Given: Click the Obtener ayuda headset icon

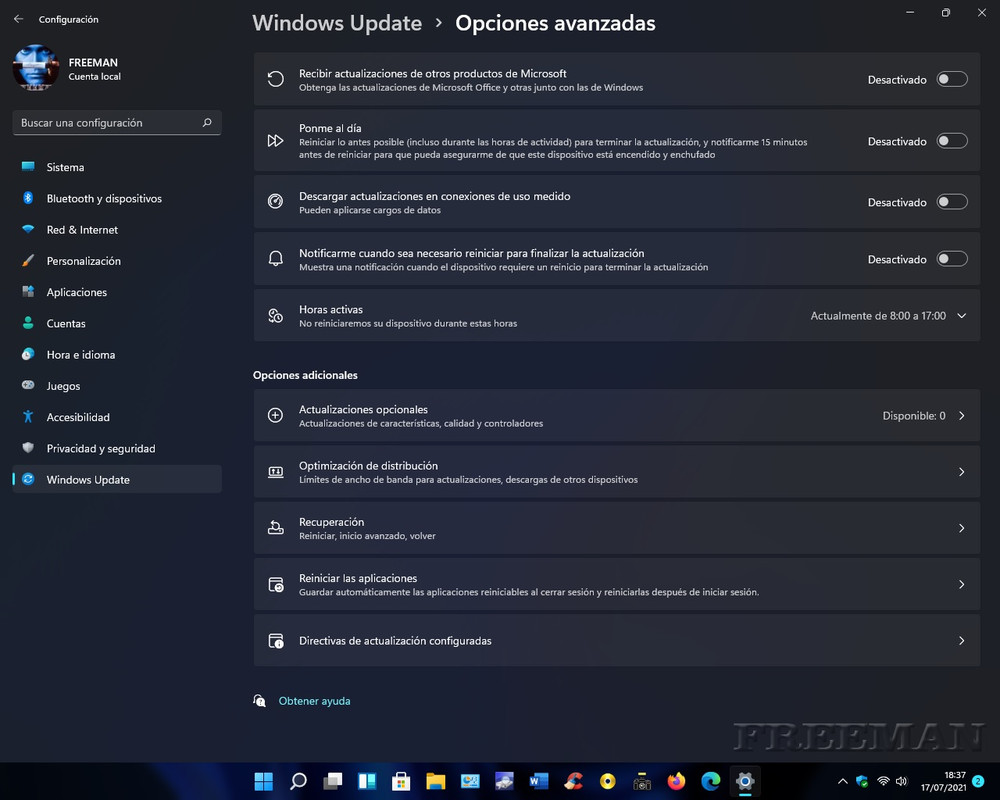Looking at the screenshot, I should point(260,701).
